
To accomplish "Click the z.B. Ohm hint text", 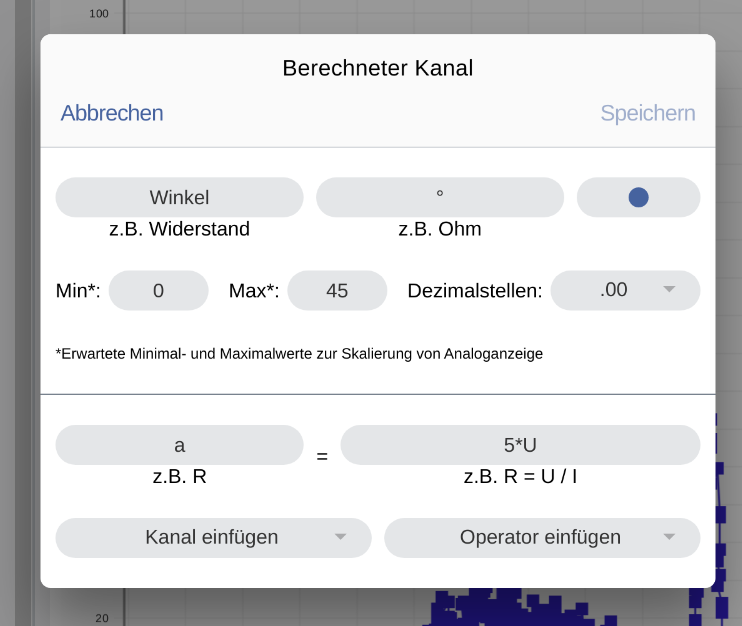I will 440,229.
